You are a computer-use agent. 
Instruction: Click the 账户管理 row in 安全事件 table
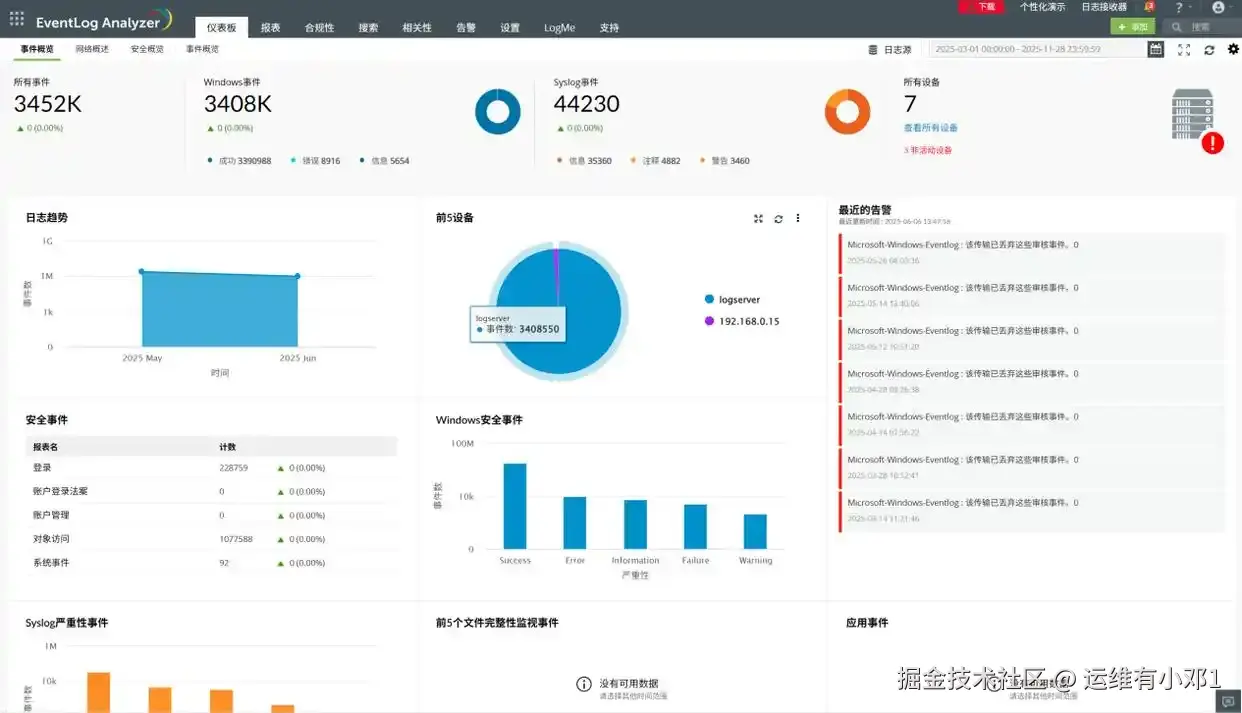click(211, 515)
